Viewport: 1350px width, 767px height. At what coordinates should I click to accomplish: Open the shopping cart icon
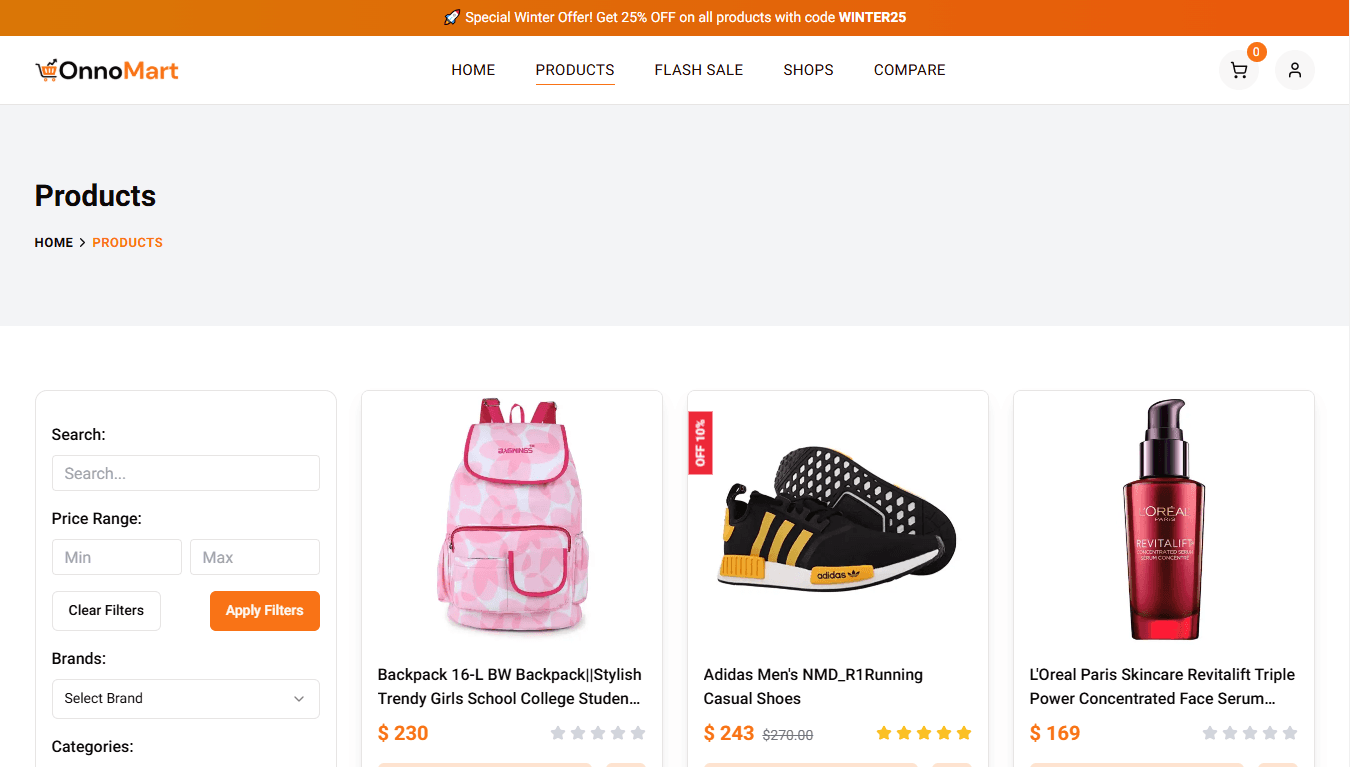point(1238,70)
